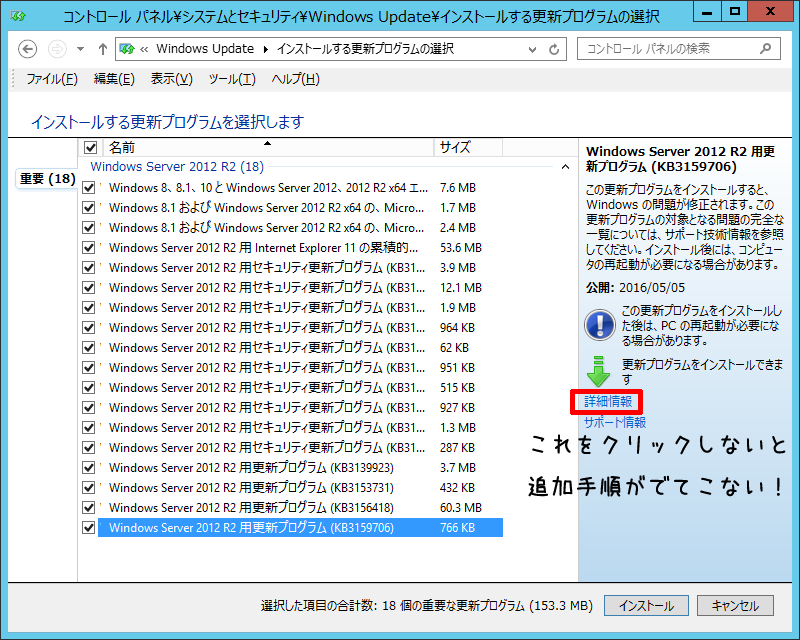The width and height of the screenshot is (800, 640).
Task: Open the ツール(T) menu
Action: (x=232, y=79)
